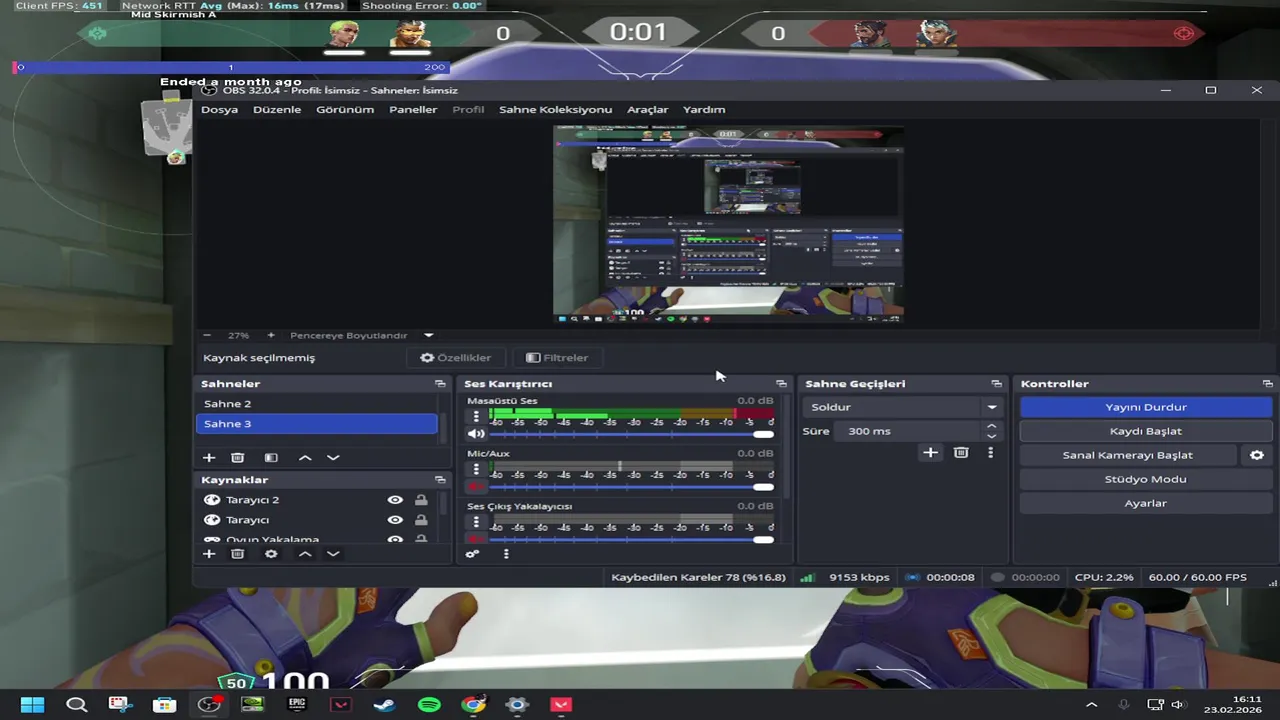Open source properties gear in Kaynaklar toolbar
Viewport: 1280px width, 720px height.
tap(271, 553)
